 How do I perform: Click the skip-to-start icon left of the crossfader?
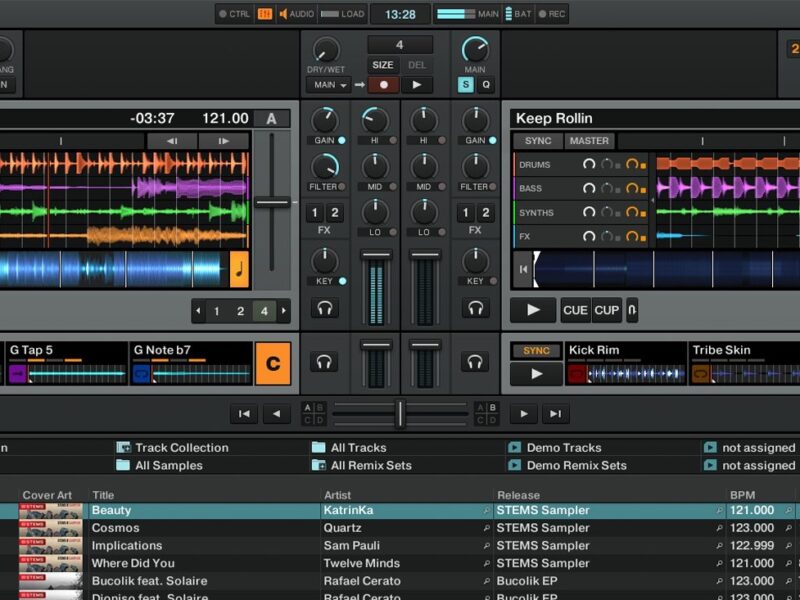click(243, 413)
